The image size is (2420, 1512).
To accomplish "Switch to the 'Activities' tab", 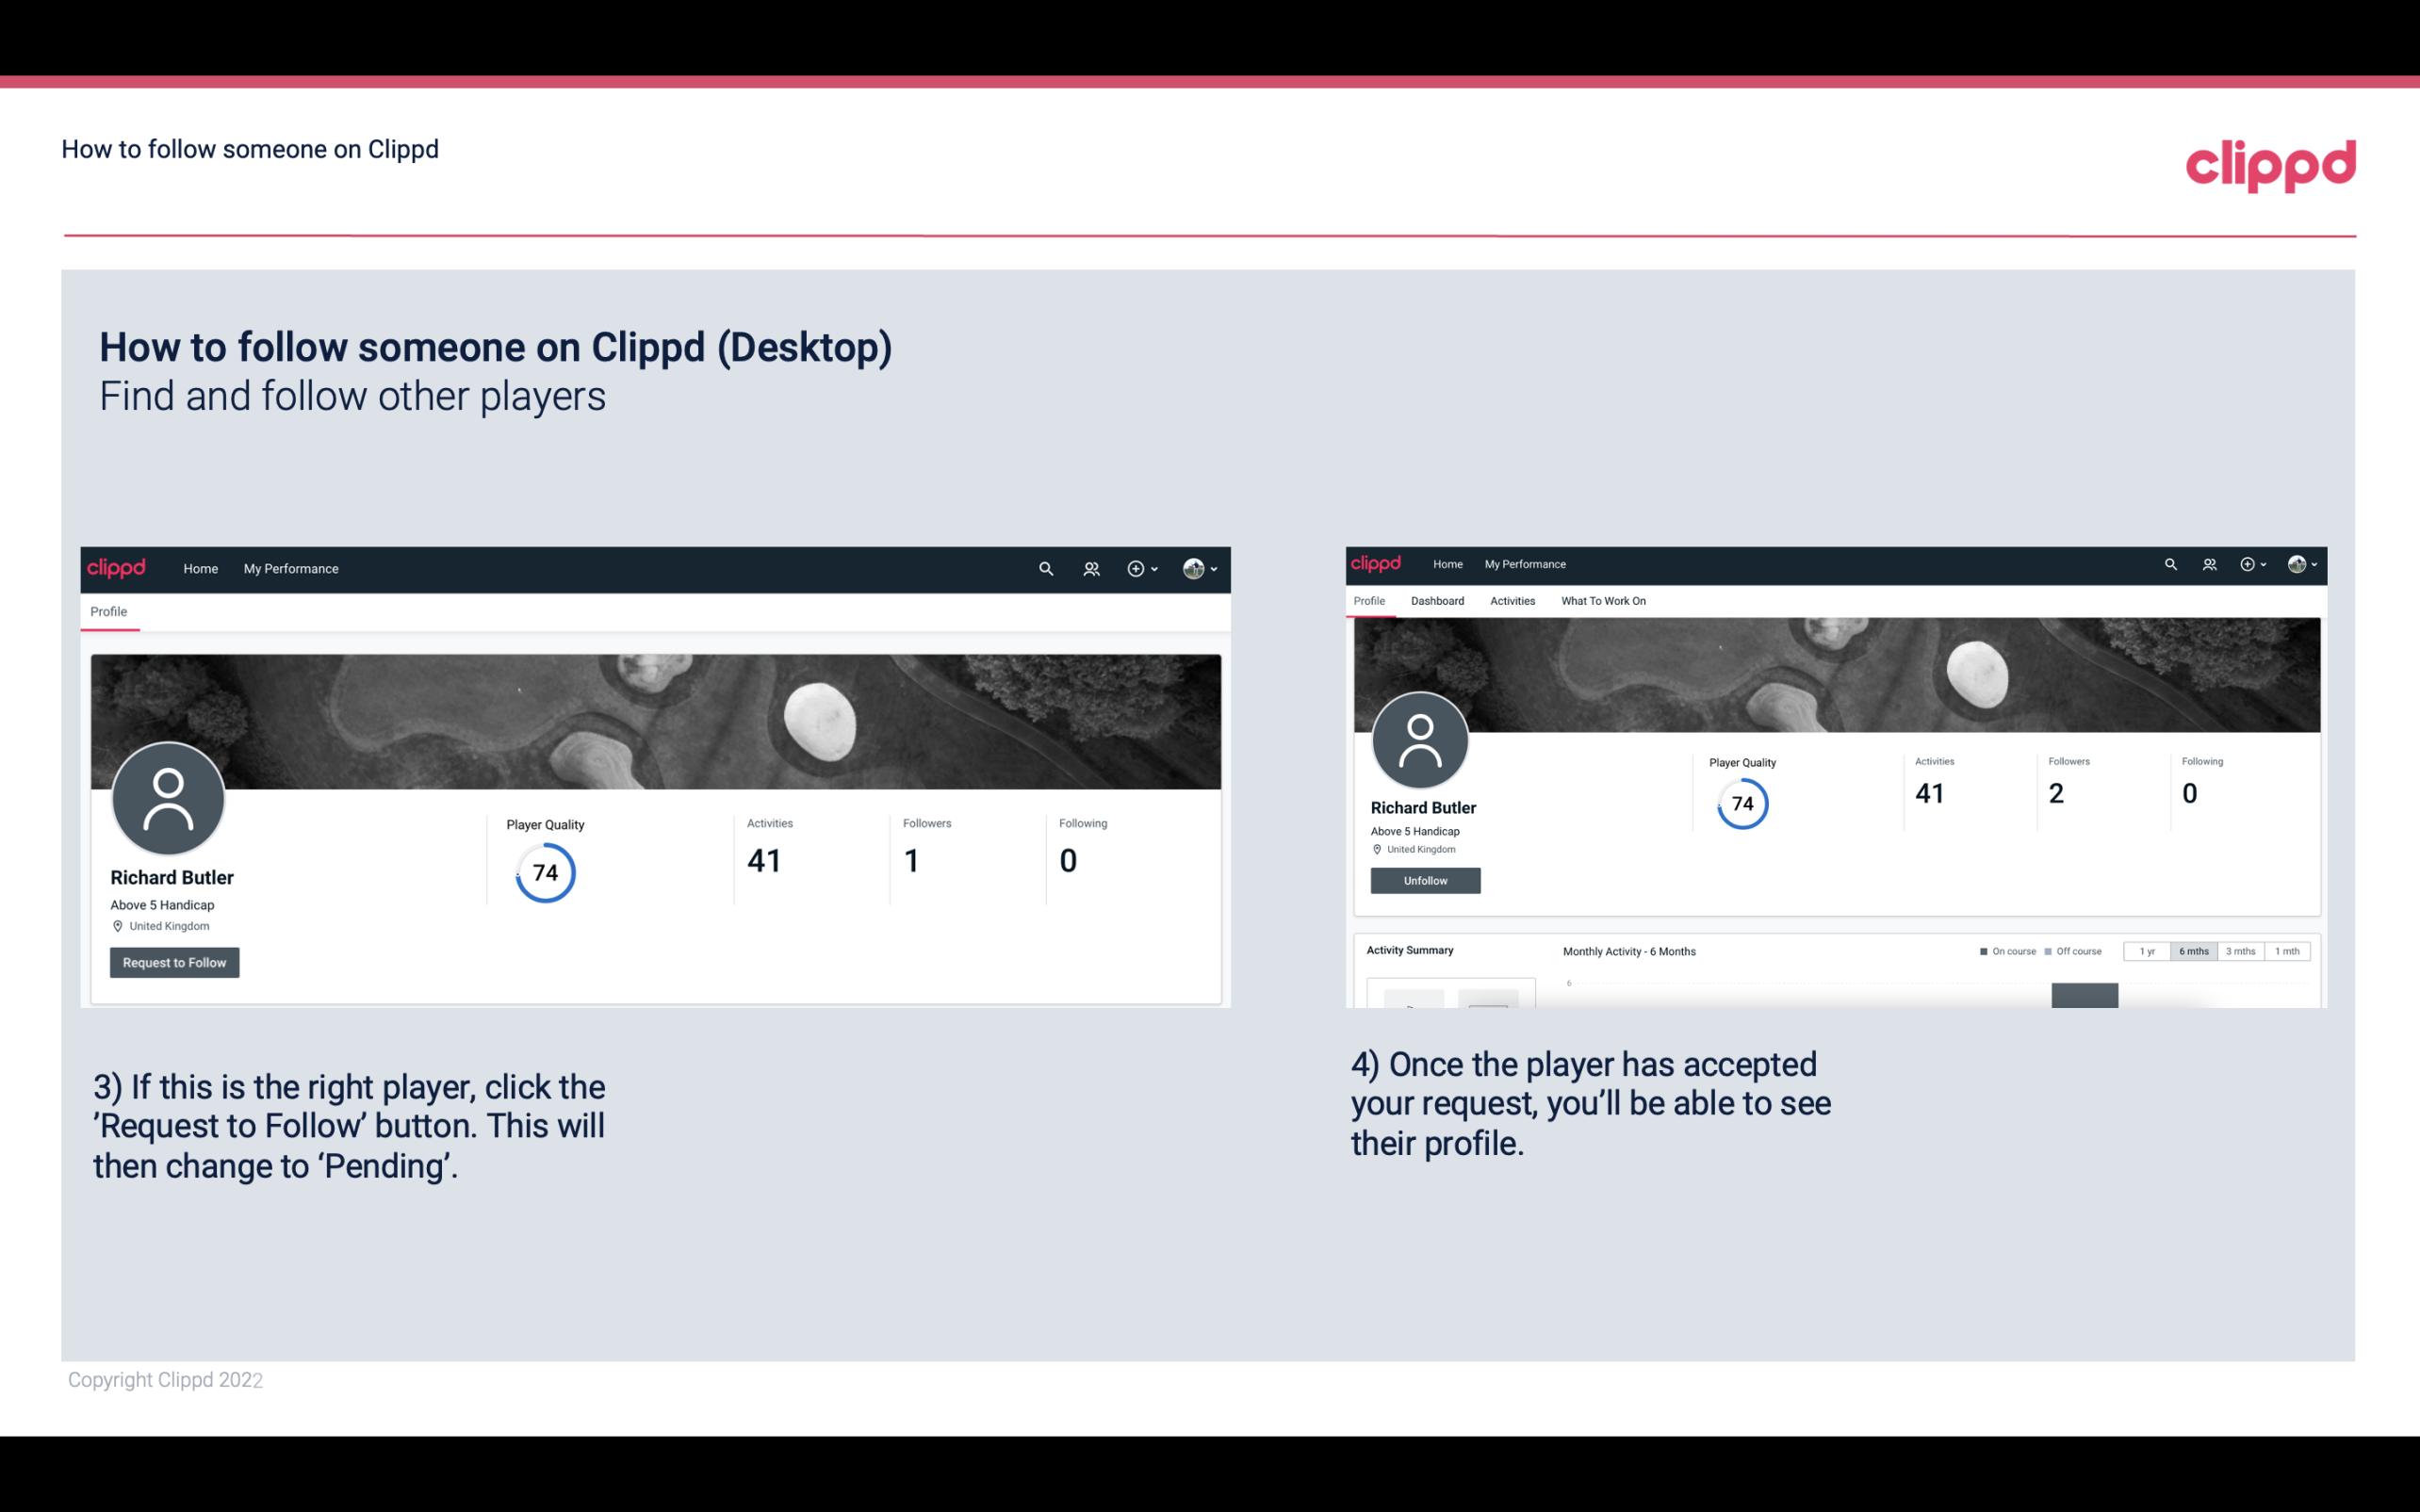I will (1511, 601).
